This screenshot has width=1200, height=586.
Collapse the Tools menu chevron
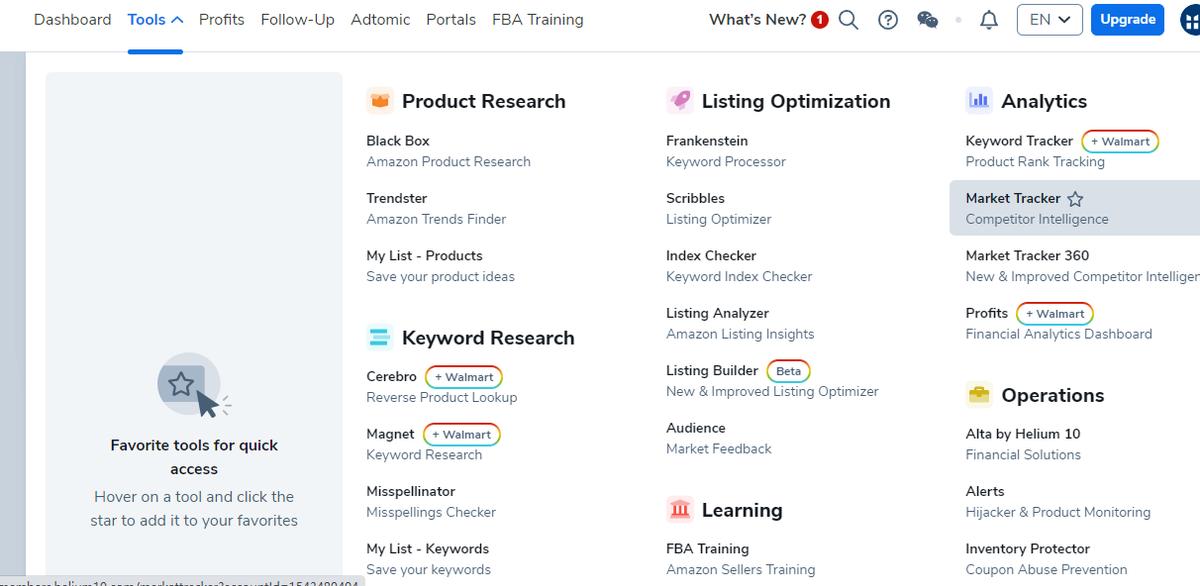click(x=177, y=20)
